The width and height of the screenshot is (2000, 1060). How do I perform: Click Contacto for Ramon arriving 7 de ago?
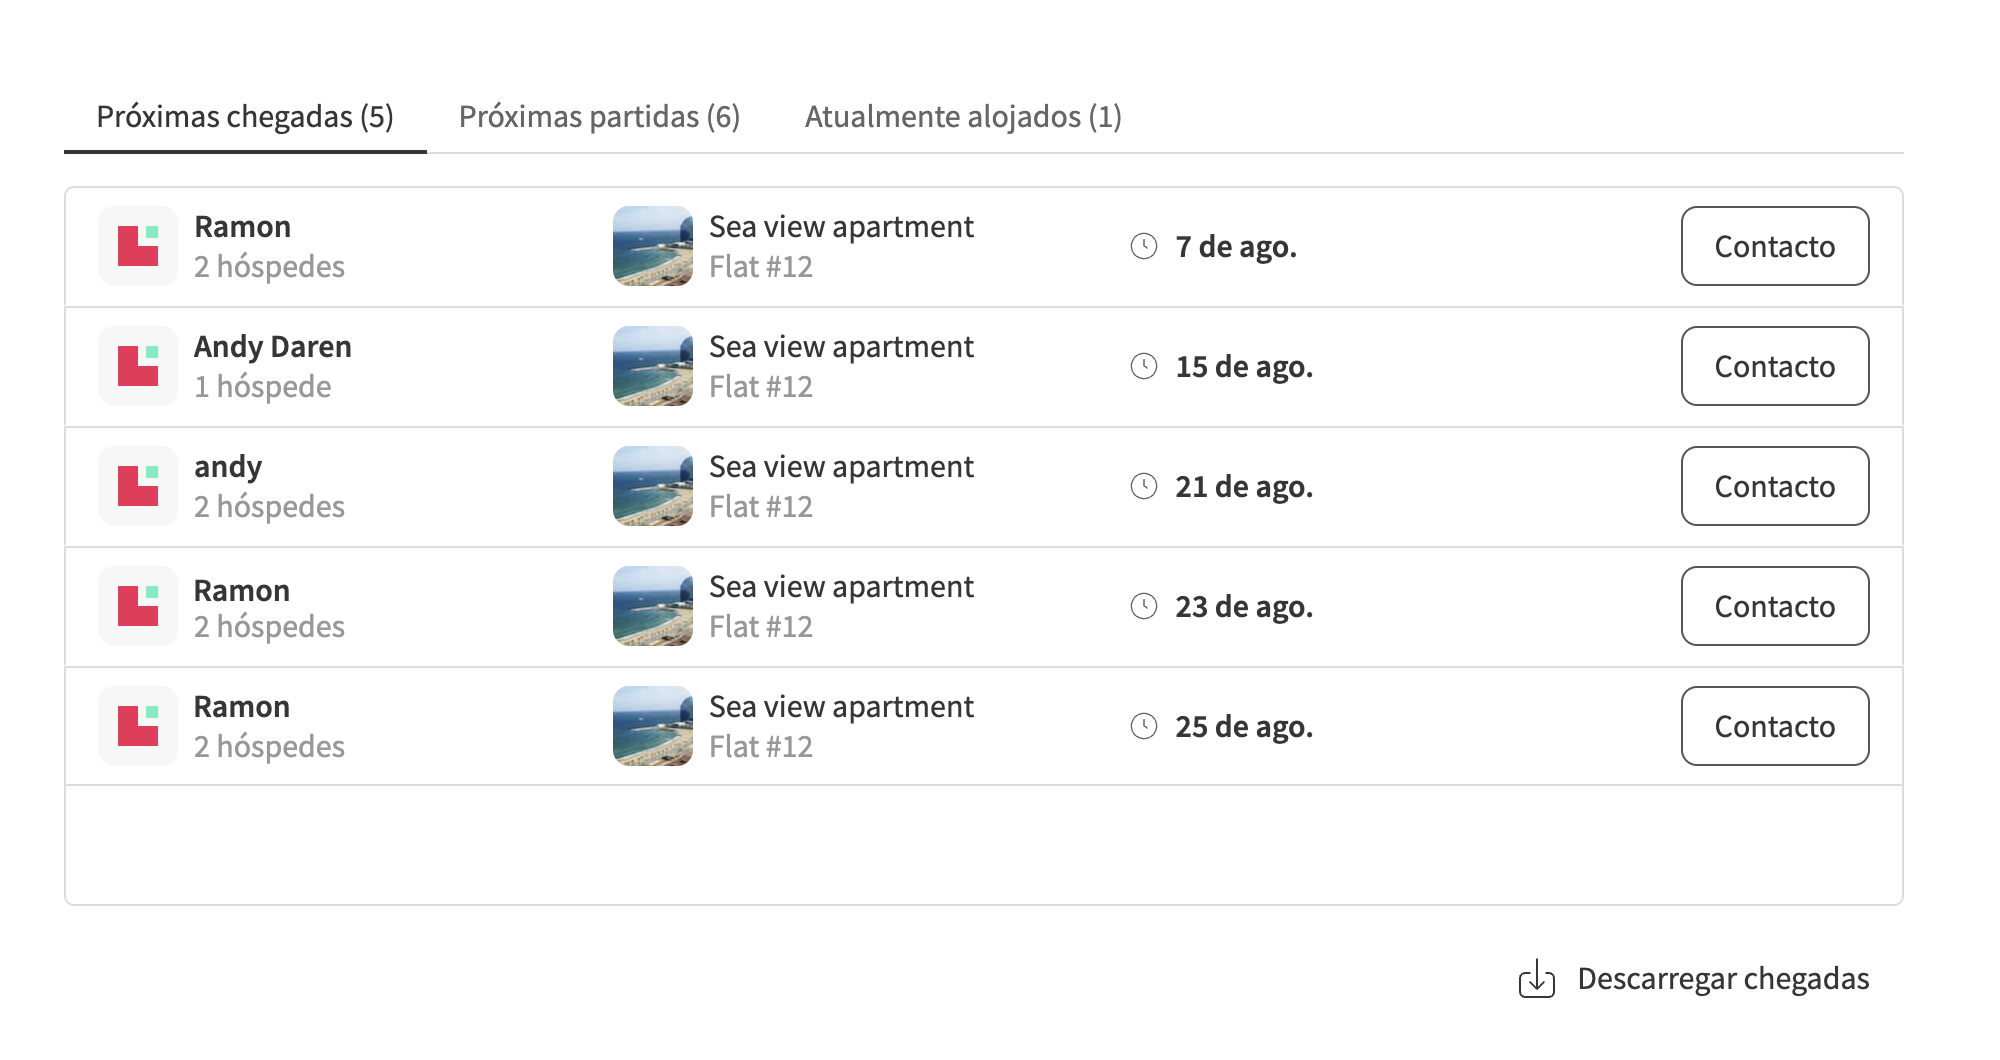point(1774,246)
